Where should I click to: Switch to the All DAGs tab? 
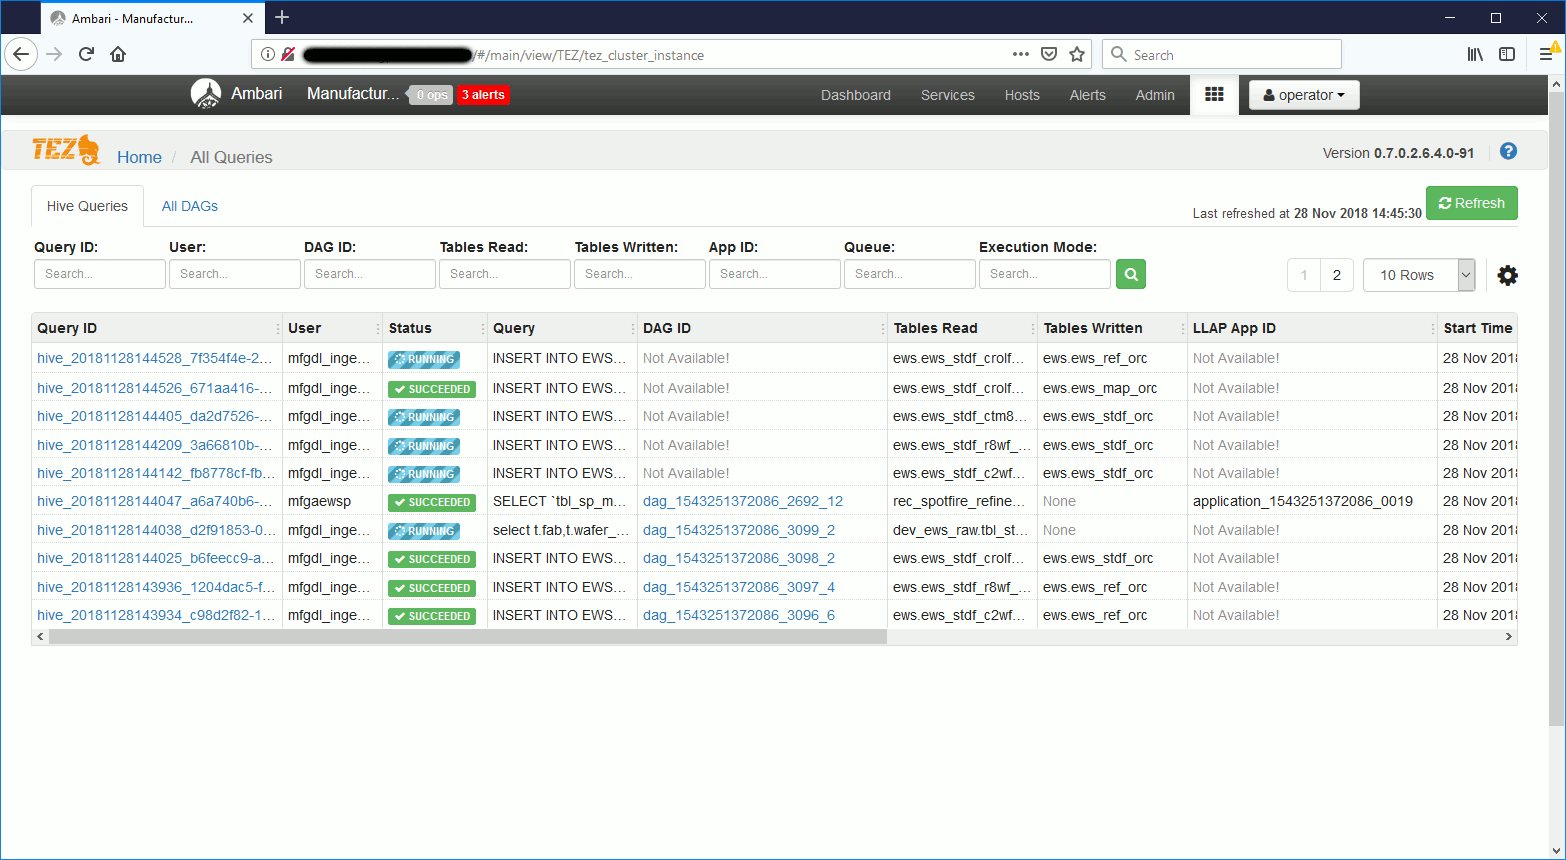[x=190, y=206]
